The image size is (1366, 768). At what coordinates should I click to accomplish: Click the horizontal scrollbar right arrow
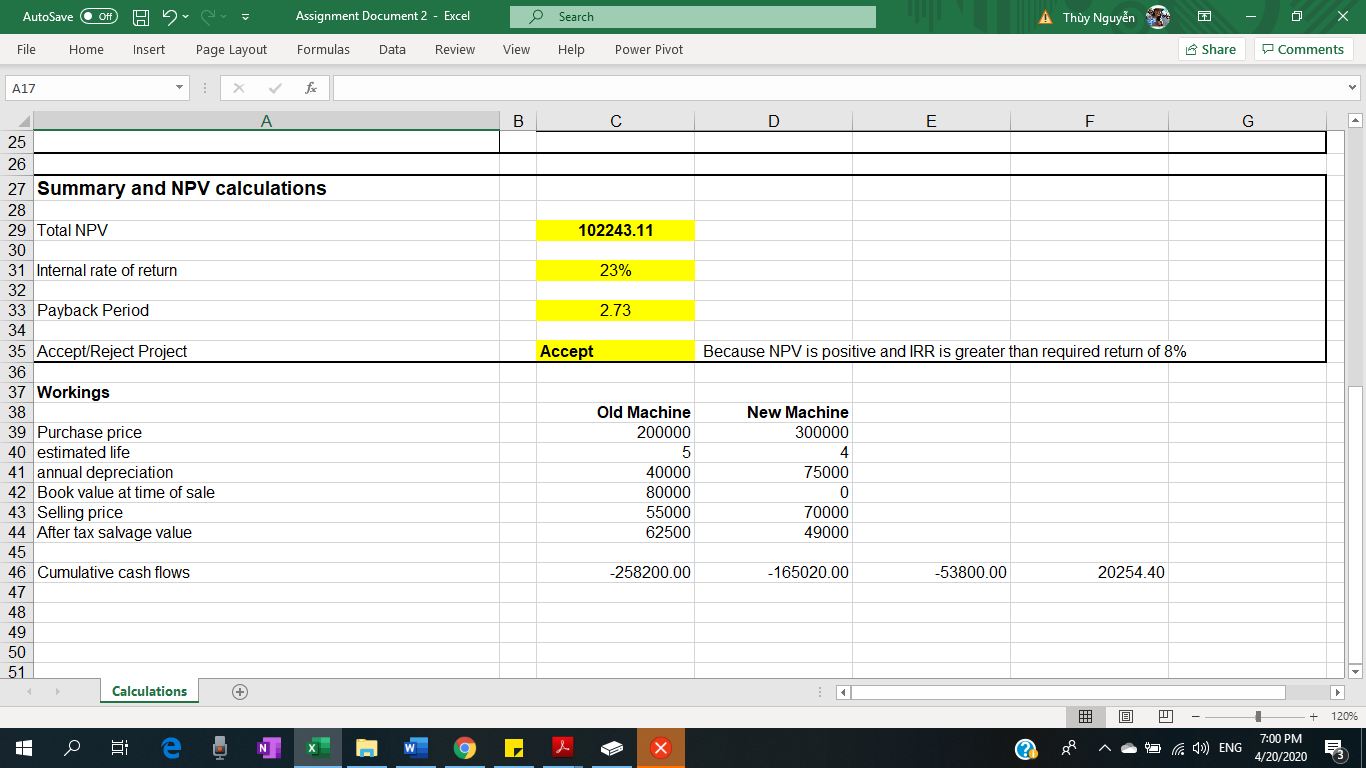[x=1337, y=692]
